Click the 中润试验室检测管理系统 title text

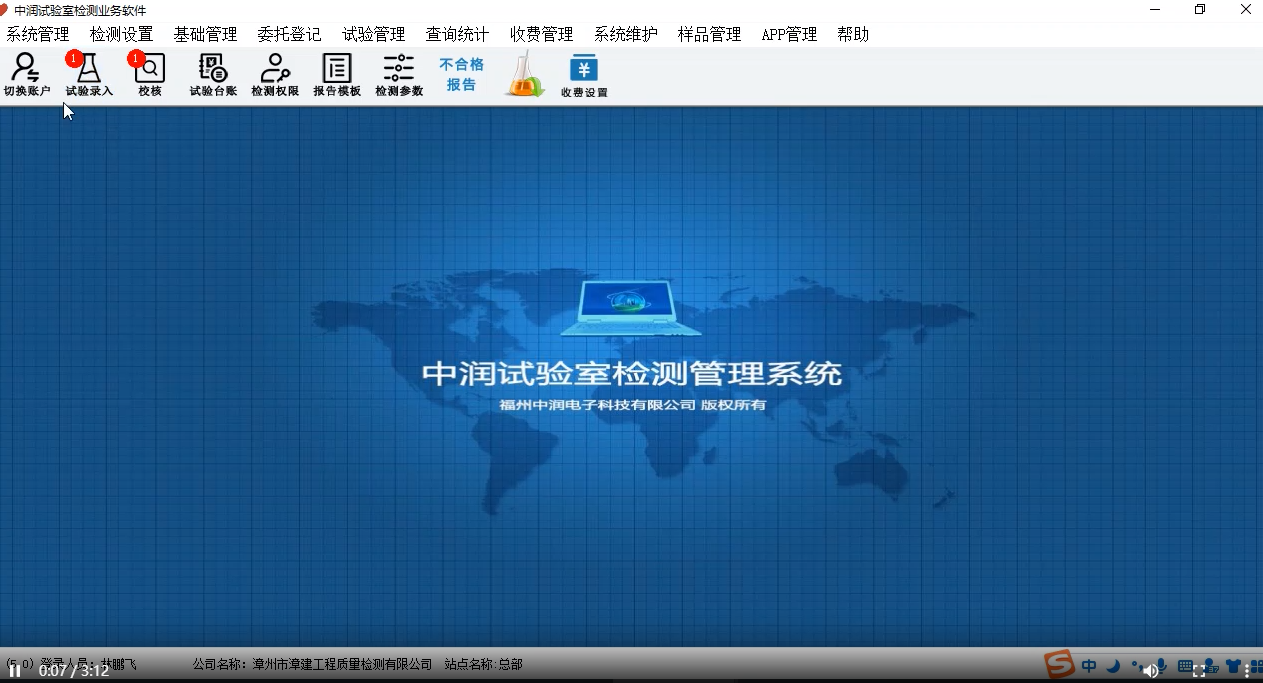632,374
